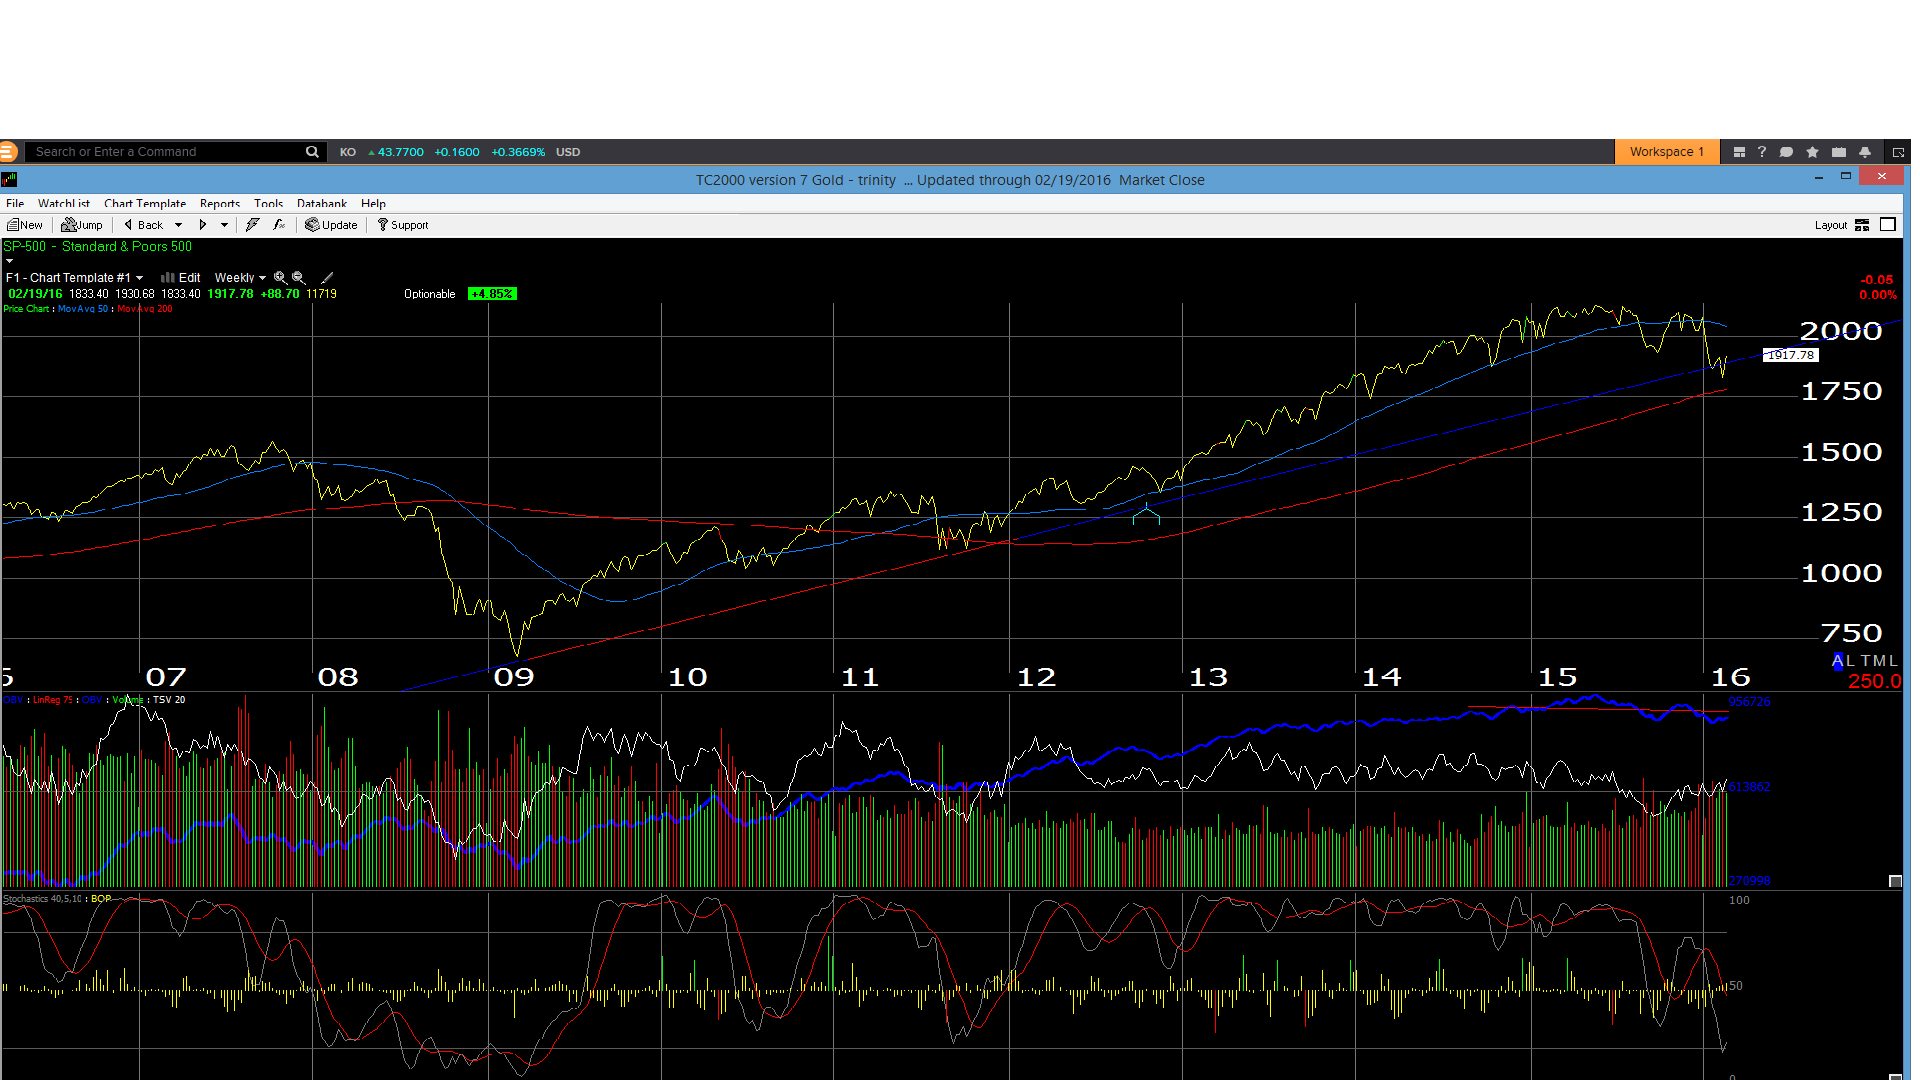Click the magnifier search icon in command bar
This screenshot has height=1080, width=1920.
point(312,152)
